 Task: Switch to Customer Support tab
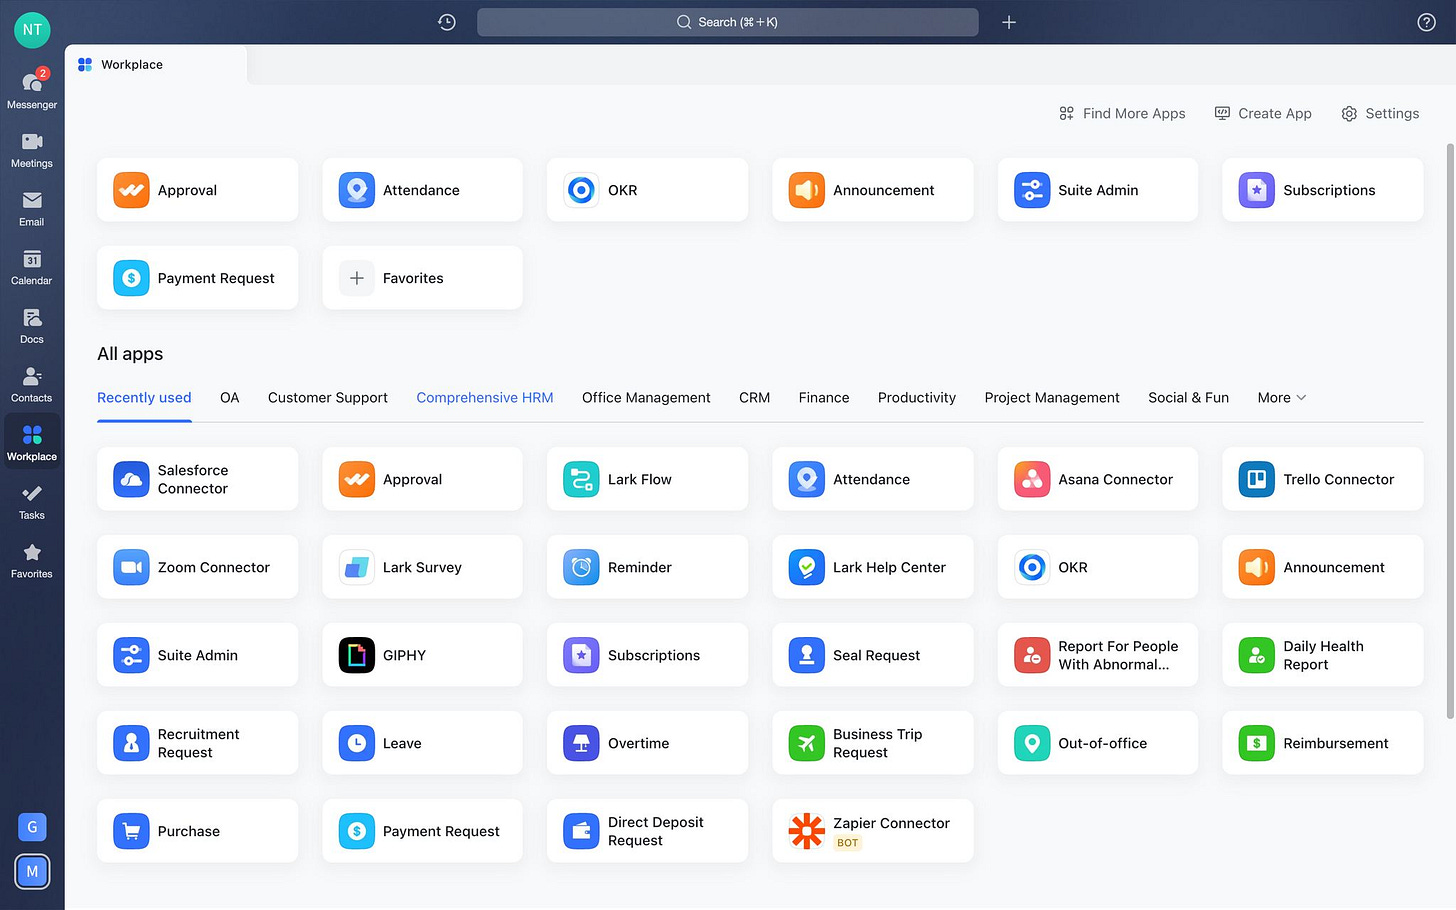(328, 397)
